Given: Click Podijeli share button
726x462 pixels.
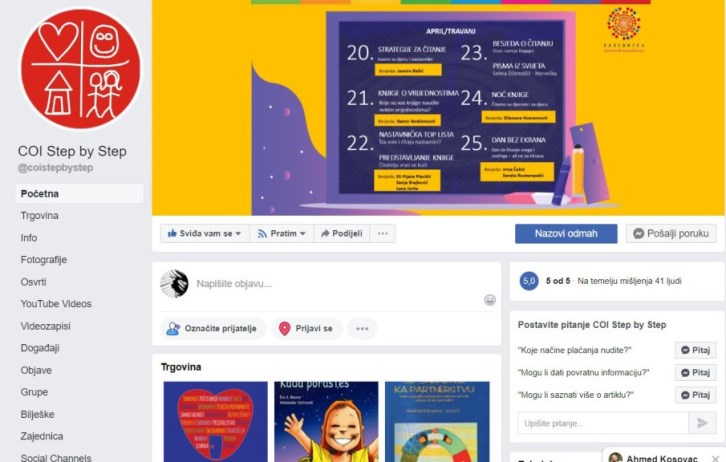Looking at the screenshot, I should point(342,233).
